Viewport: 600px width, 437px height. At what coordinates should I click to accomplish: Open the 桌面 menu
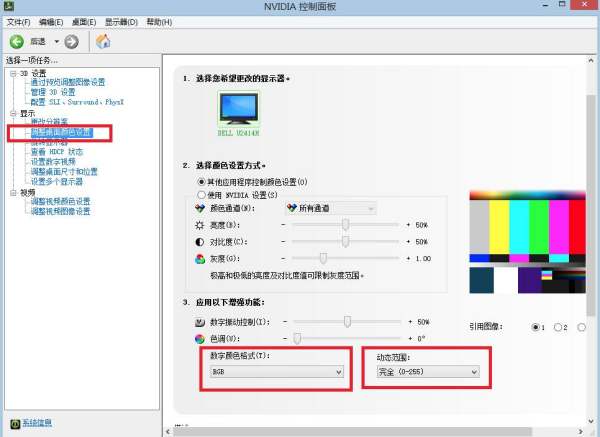84,22
